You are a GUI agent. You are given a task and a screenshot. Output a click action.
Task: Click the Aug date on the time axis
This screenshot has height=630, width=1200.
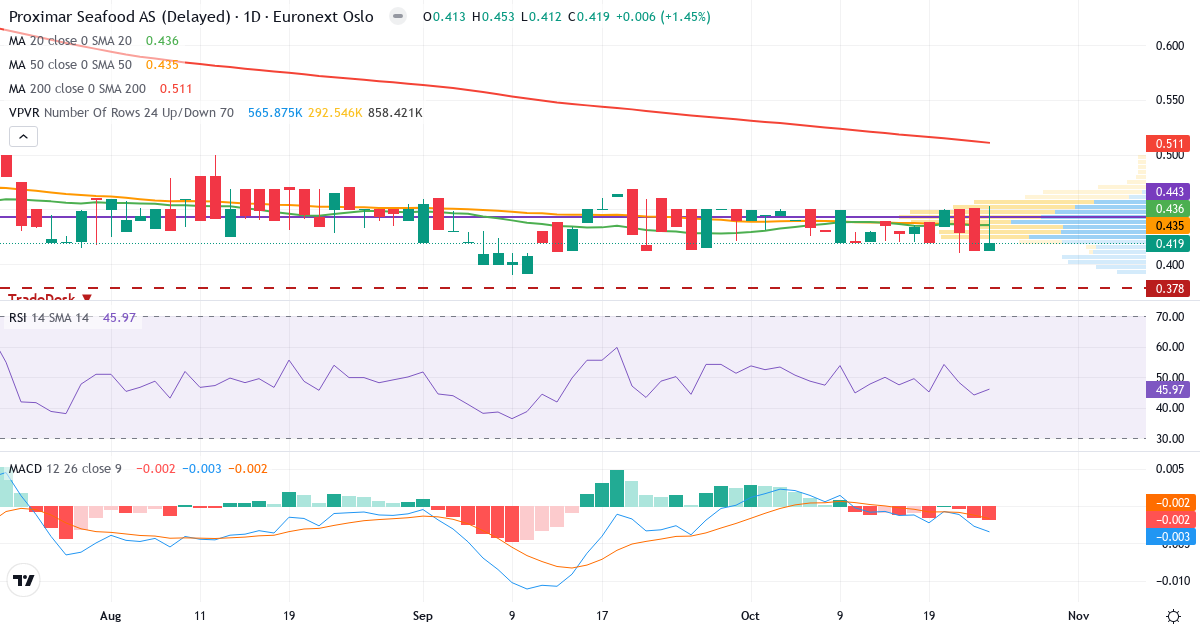(x=110, y=615)
